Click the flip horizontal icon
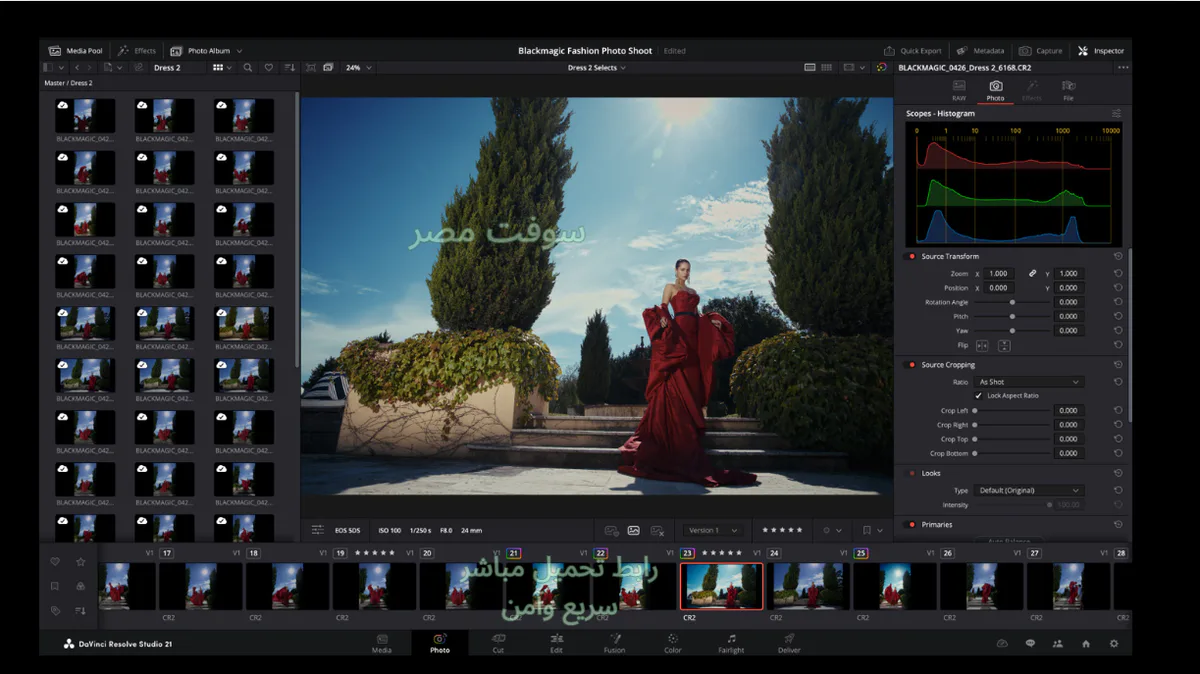This screenshot has width=1200, height=674. coord(982,346)
